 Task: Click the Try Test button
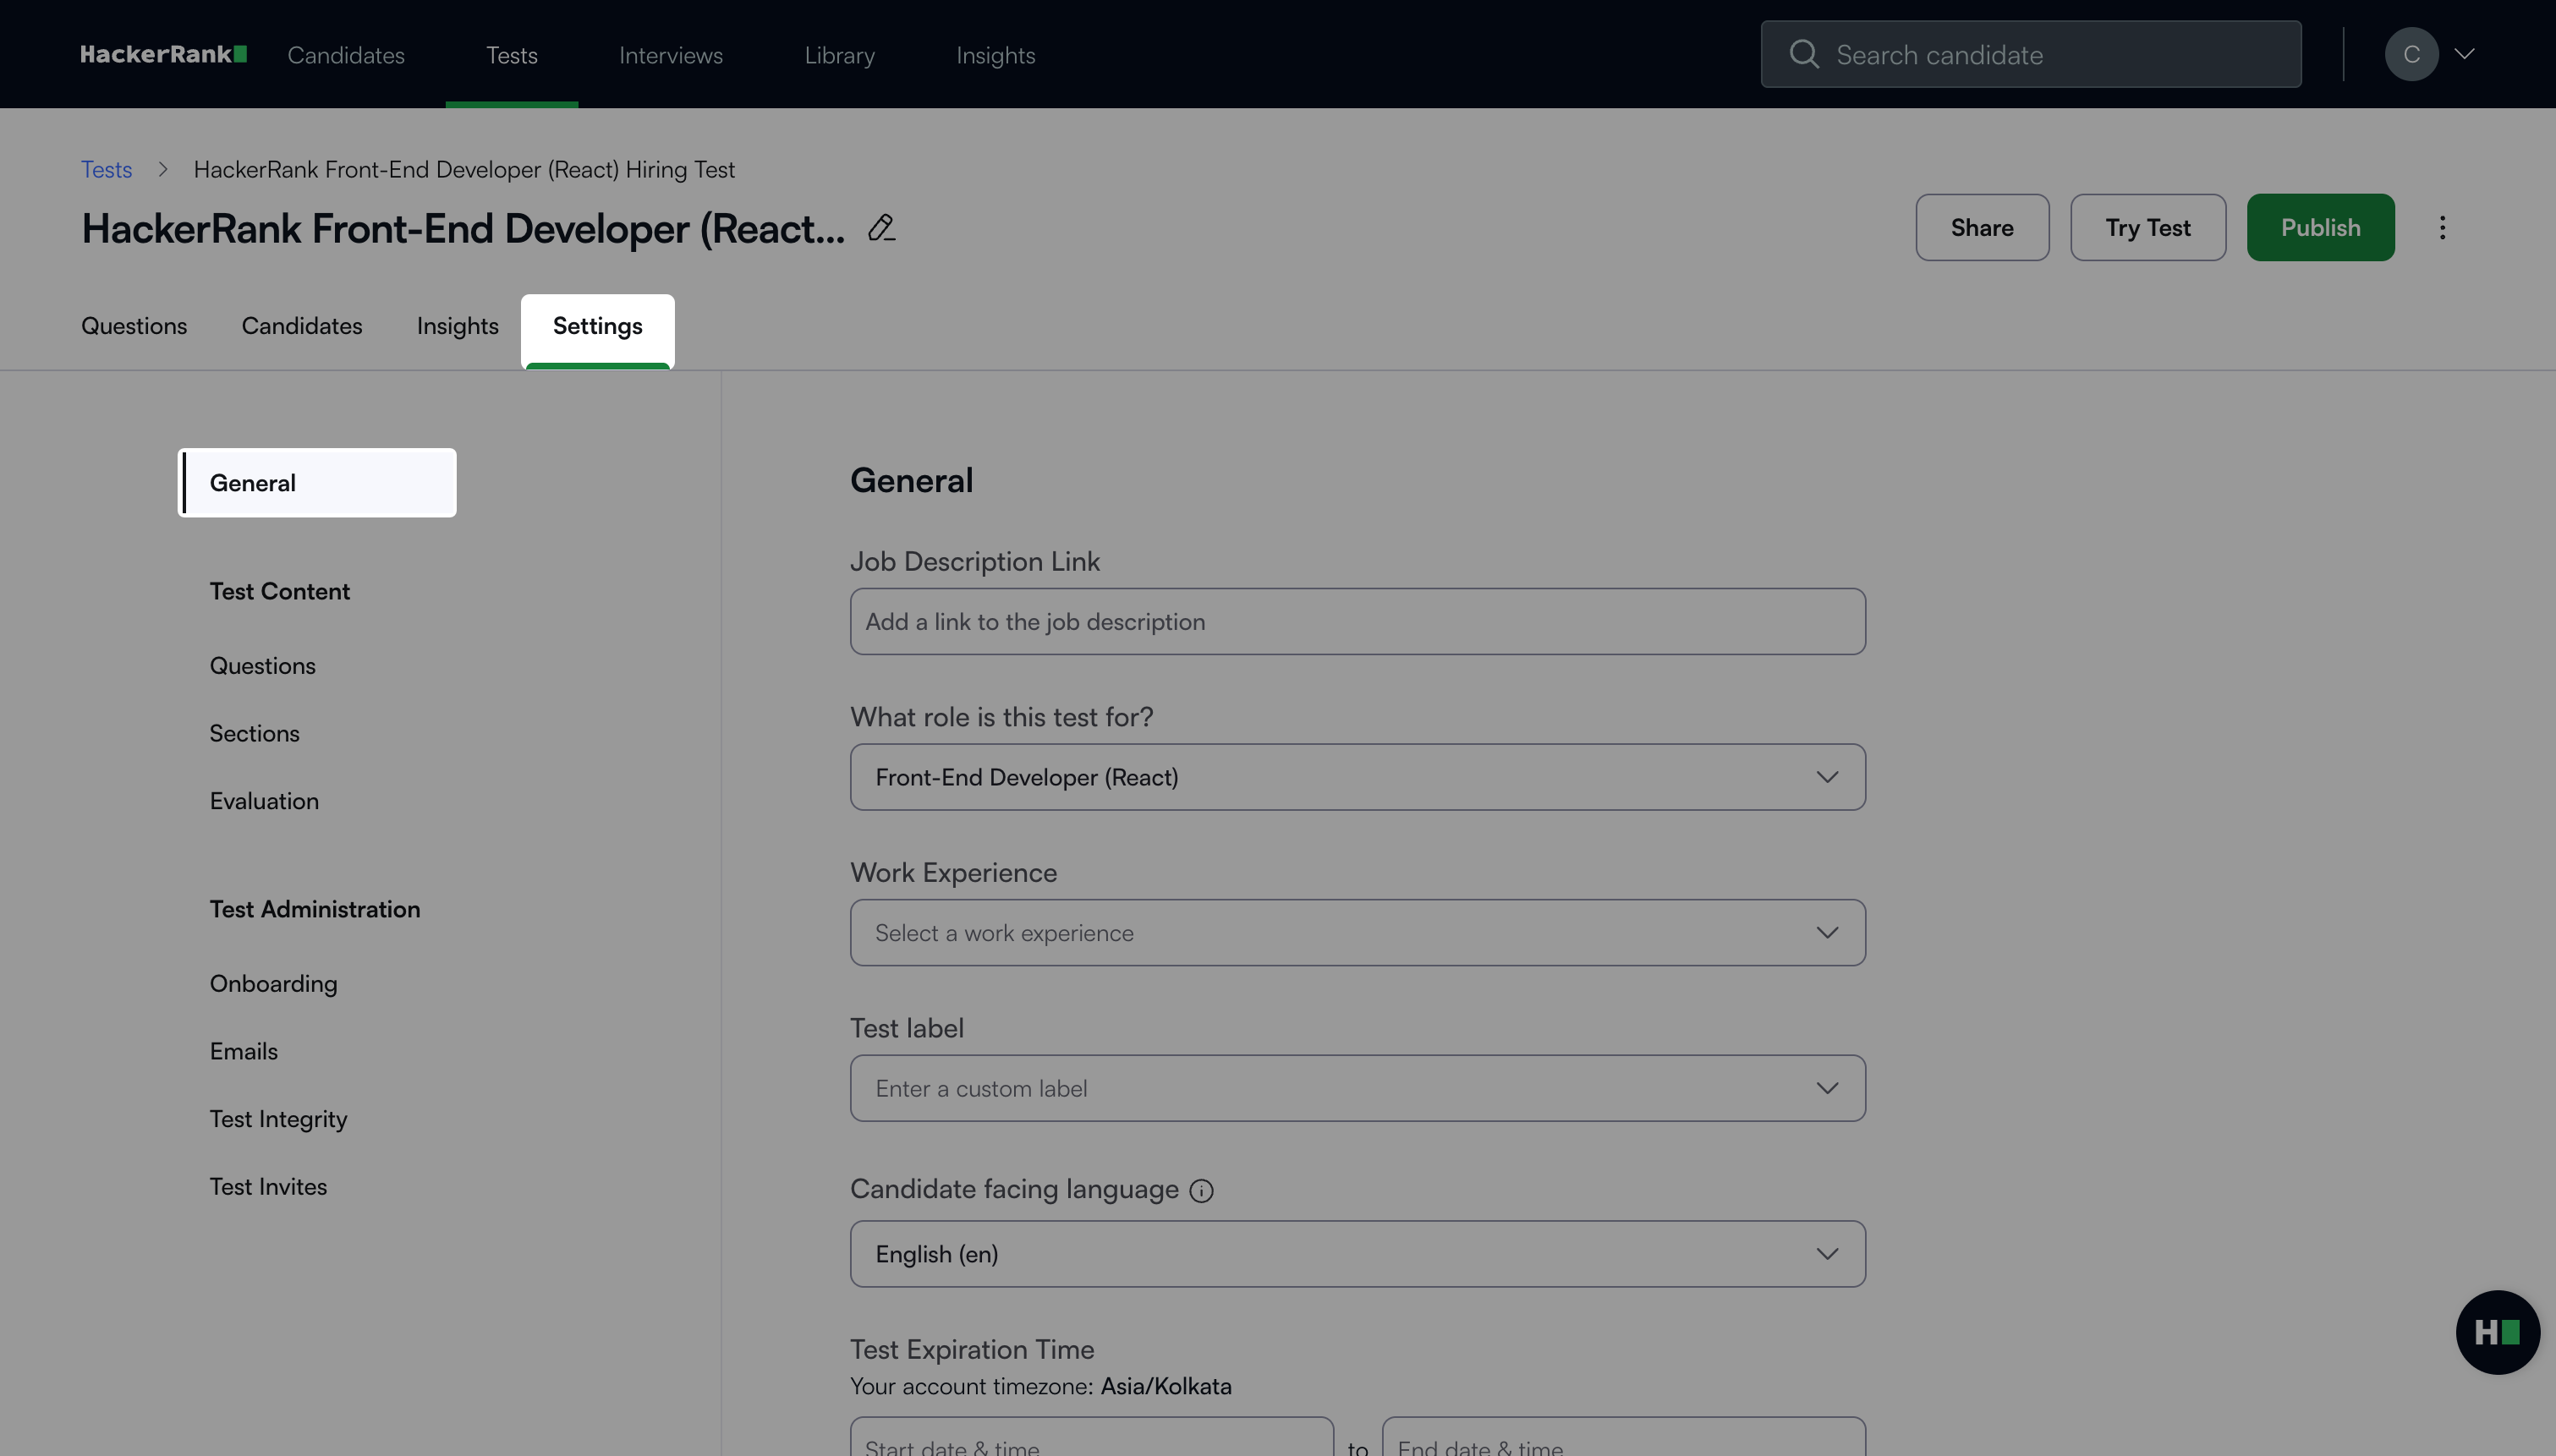click(x=2147, y=228)
